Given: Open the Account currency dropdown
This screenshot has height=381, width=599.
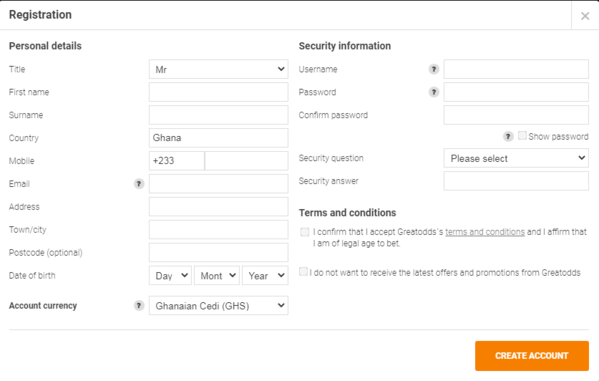Looking at the screenshot, I should [219, 305].
